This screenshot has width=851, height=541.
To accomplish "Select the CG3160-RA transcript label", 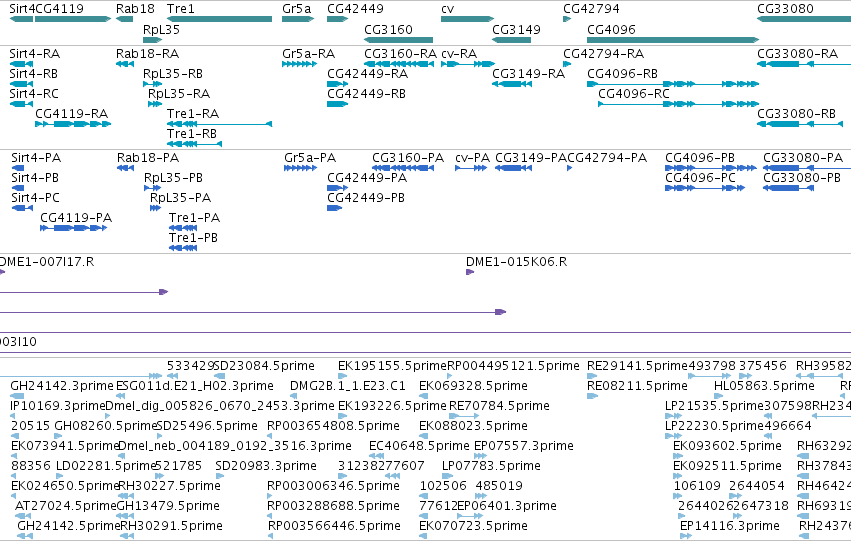I will click(x=401, y=54).
